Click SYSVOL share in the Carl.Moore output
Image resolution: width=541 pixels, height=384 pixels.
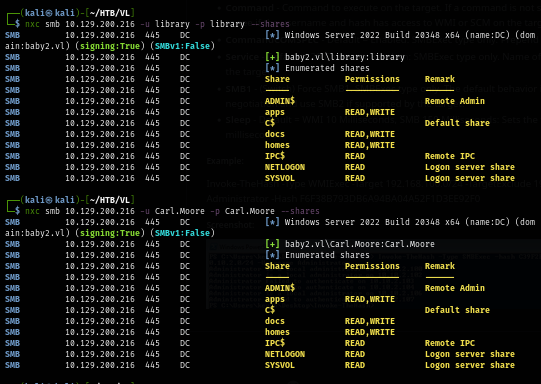click(x=280, y=365)
